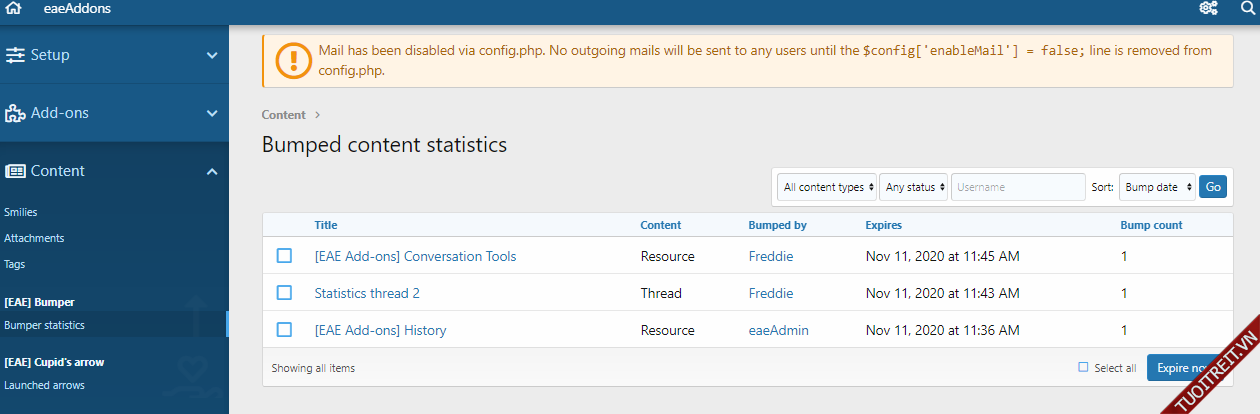Viewport: 1260px width, 414px height.
Task: Open the Any status dropdown
Action: (x=914, y=187)
